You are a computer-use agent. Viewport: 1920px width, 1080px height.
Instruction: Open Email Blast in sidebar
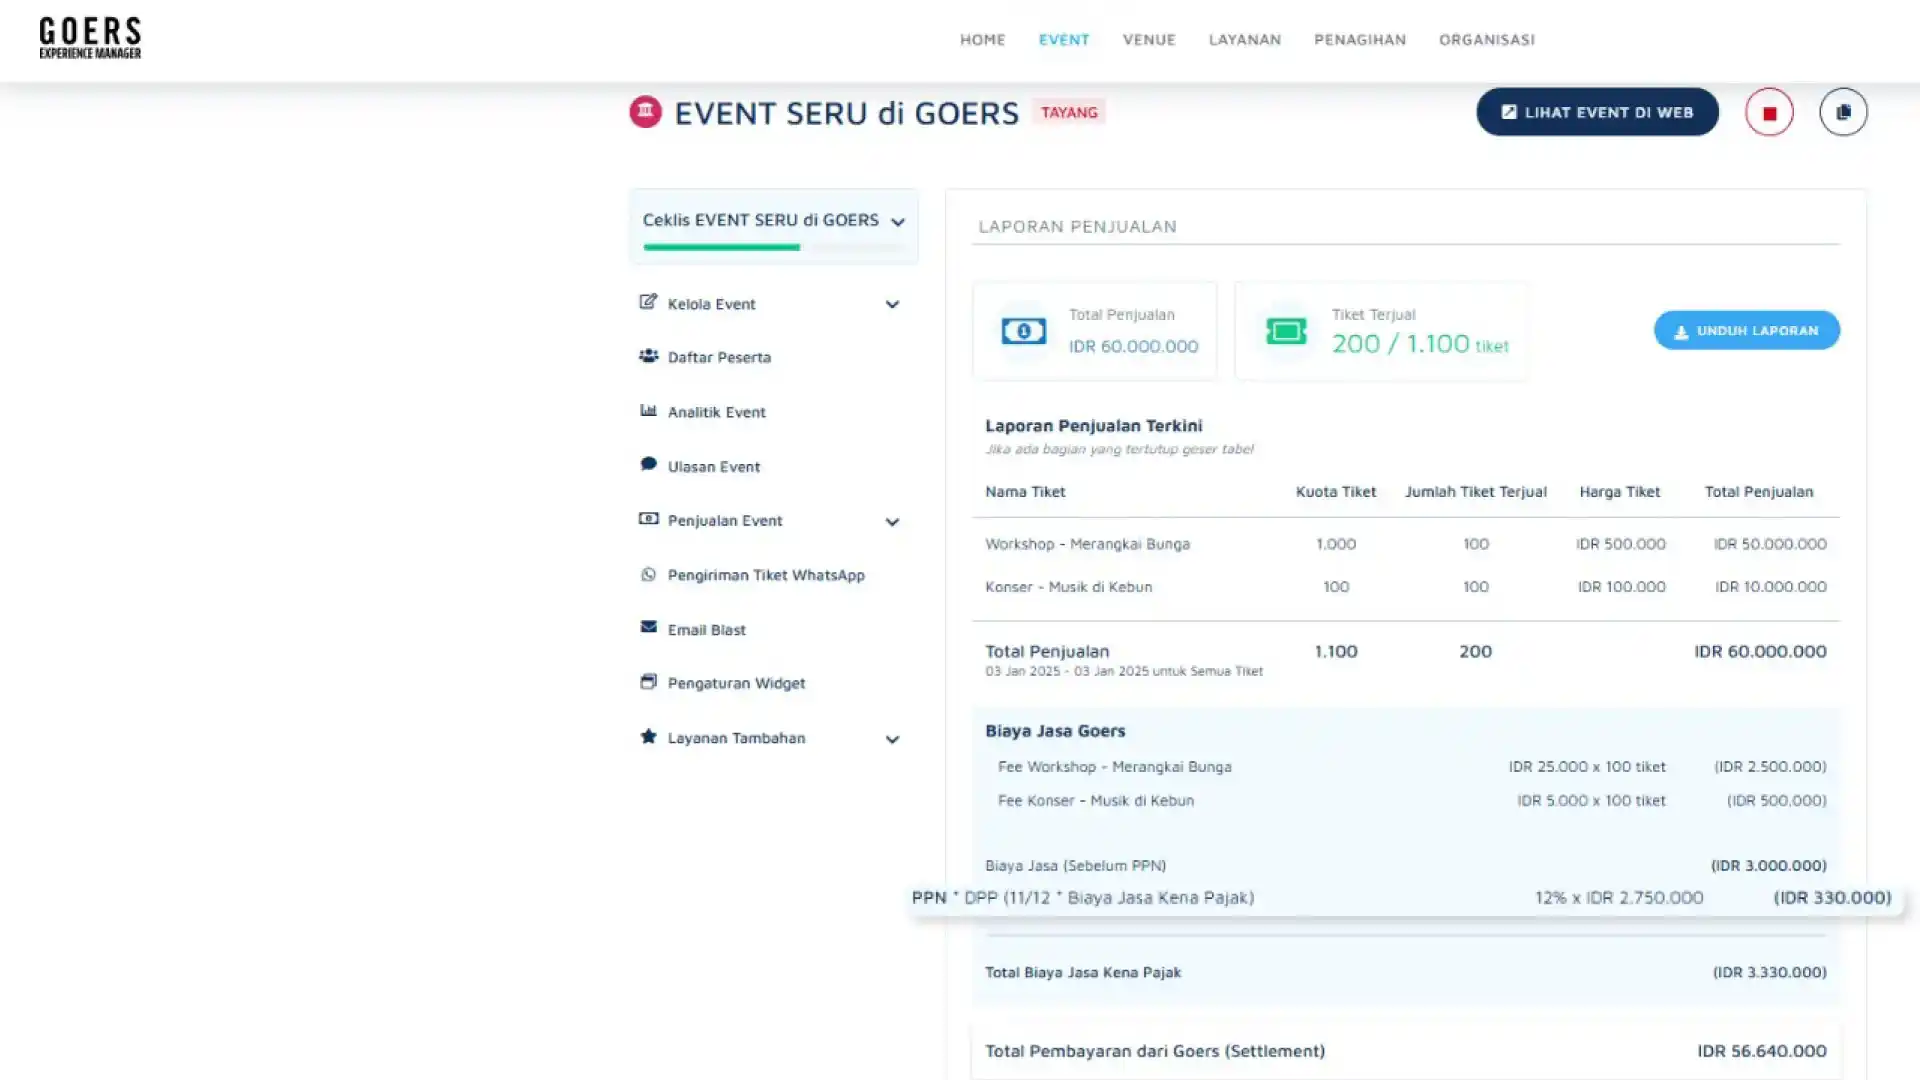706,629
